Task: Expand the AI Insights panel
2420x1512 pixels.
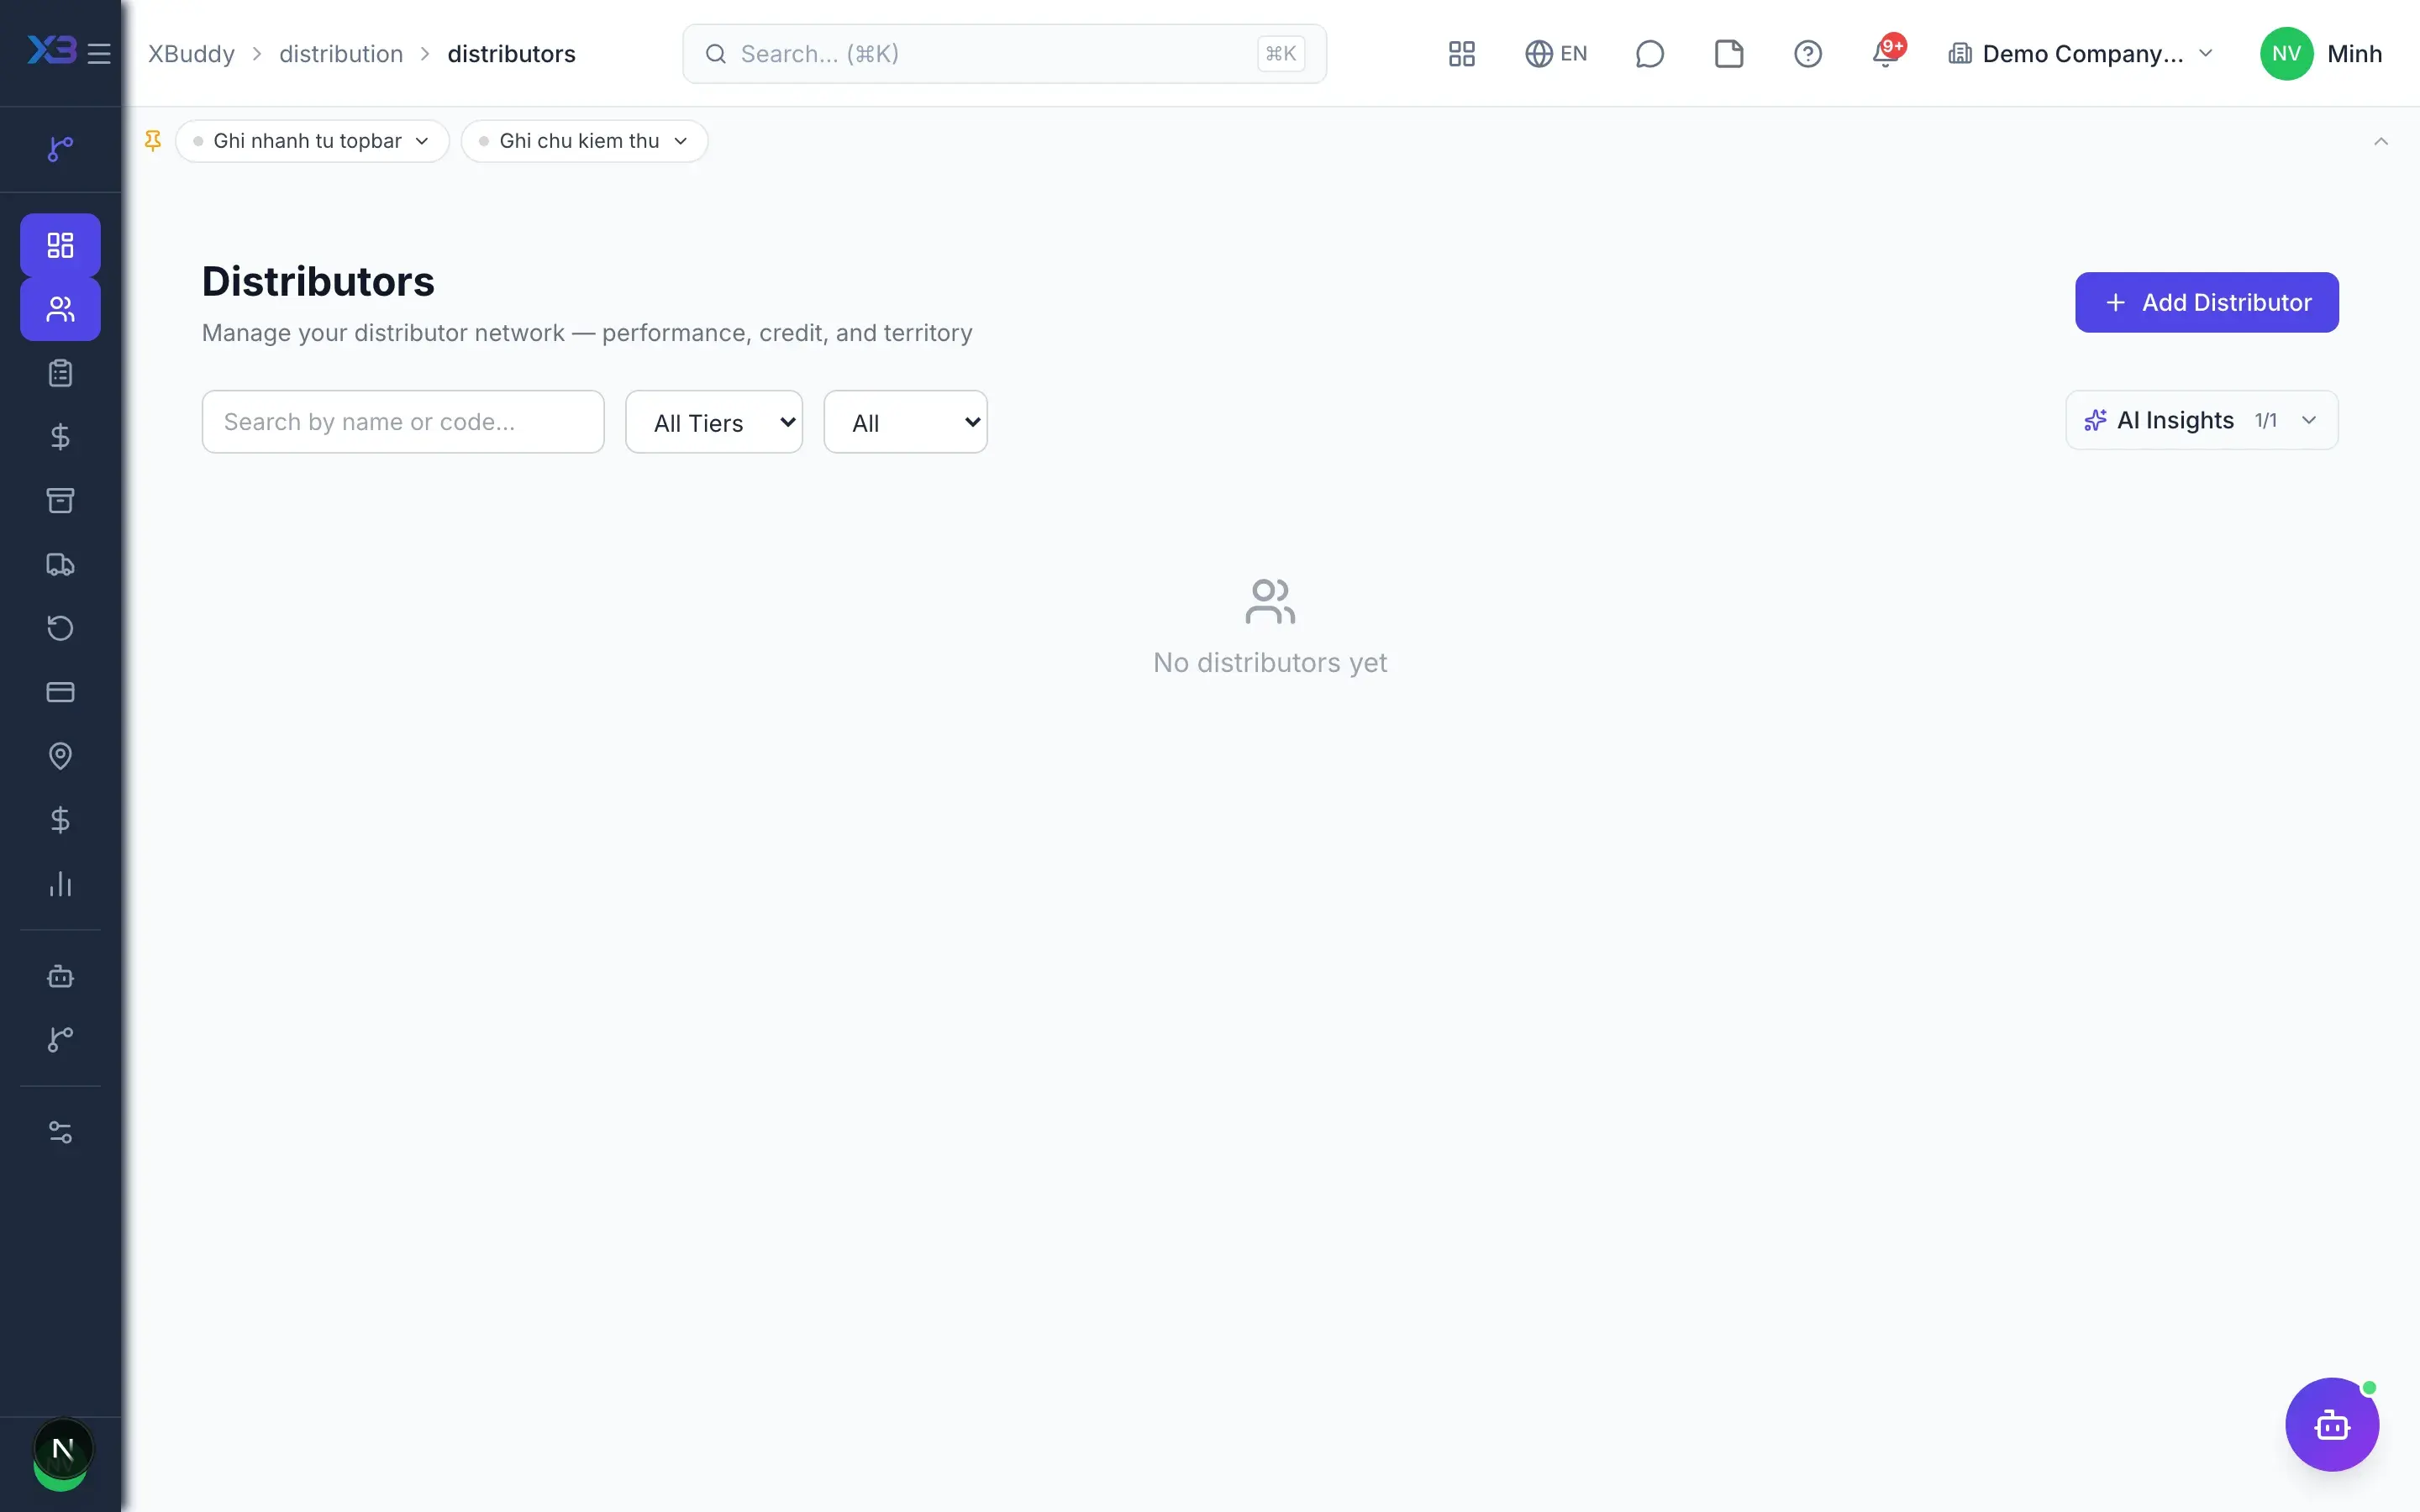Action: click(x=2202, y=420)
